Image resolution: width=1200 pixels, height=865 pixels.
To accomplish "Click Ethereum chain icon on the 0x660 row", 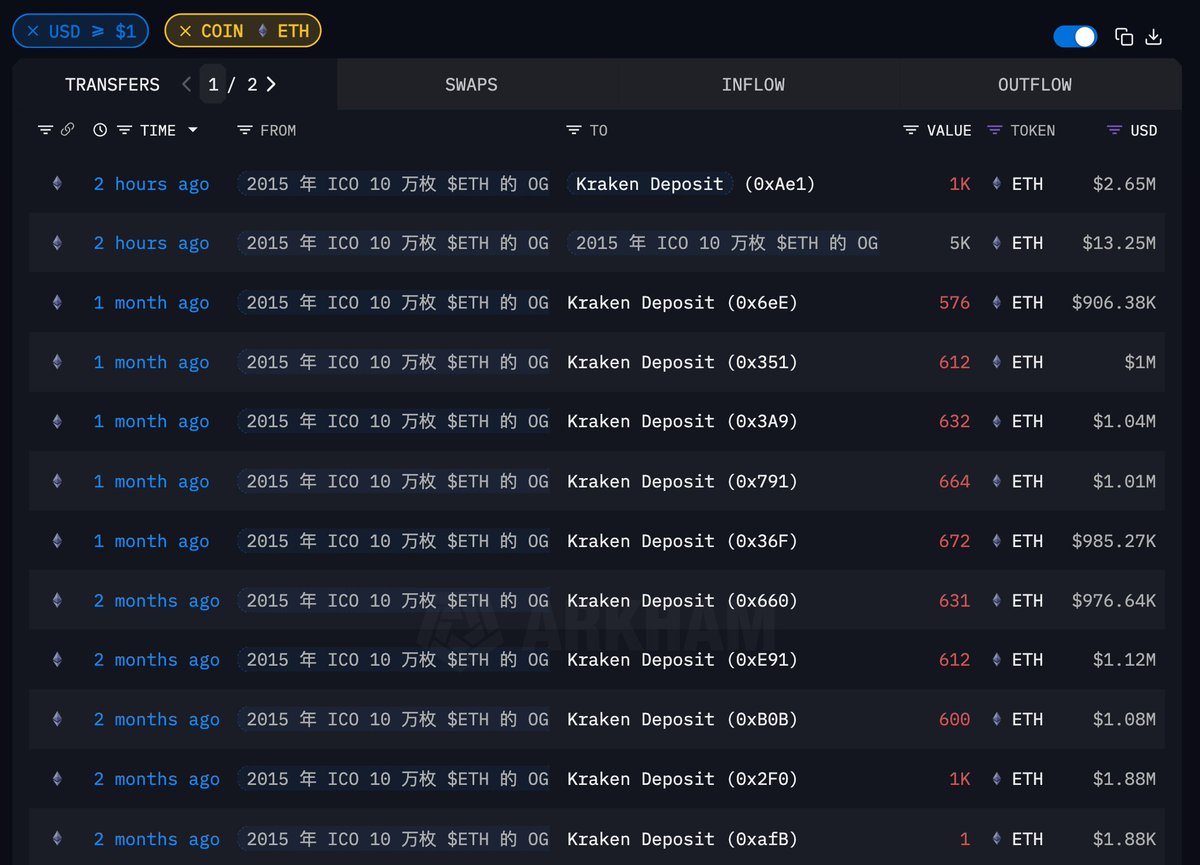I will [57, 600].
